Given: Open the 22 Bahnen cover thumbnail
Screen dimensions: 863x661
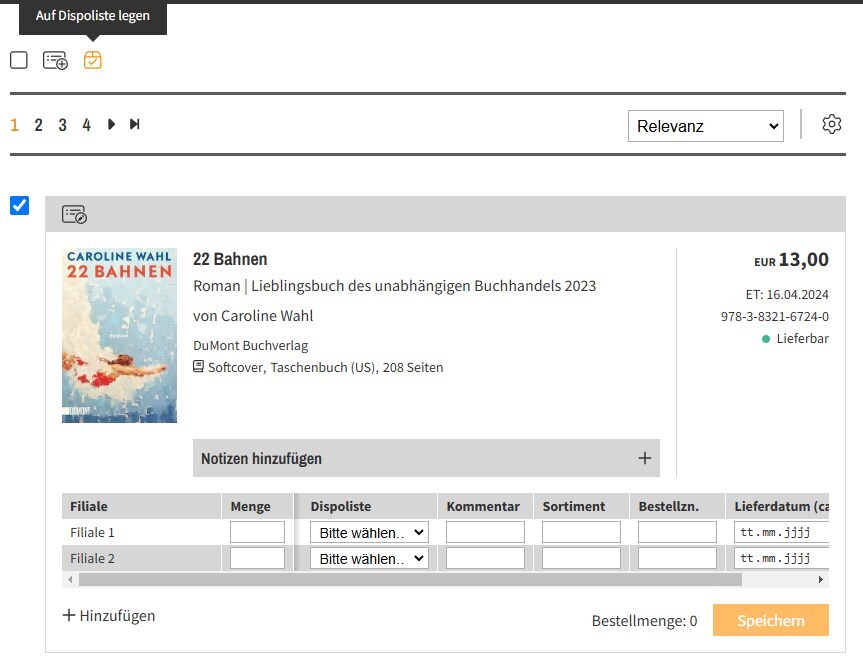Looking at the screenshot, I should point(119,335).
